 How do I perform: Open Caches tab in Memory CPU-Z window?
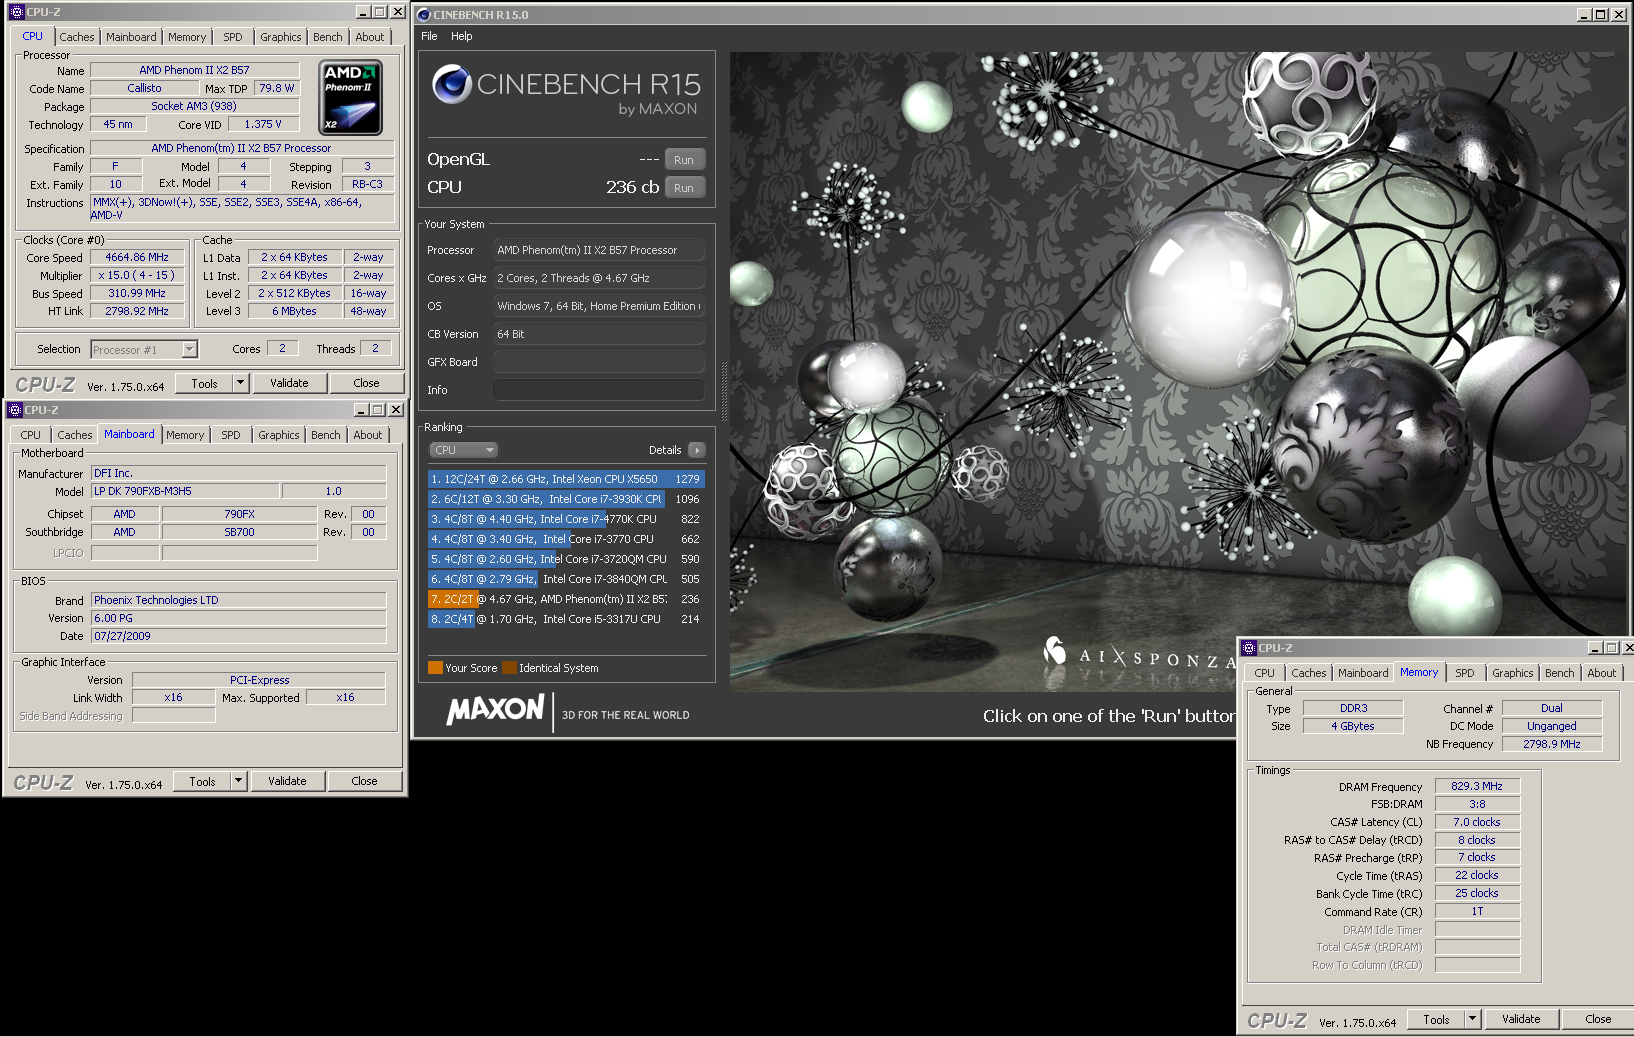1309,673
